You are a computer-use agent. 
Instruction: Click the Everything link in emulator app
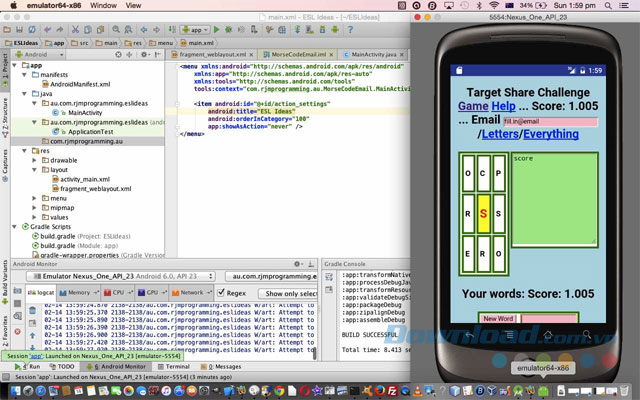551,133
